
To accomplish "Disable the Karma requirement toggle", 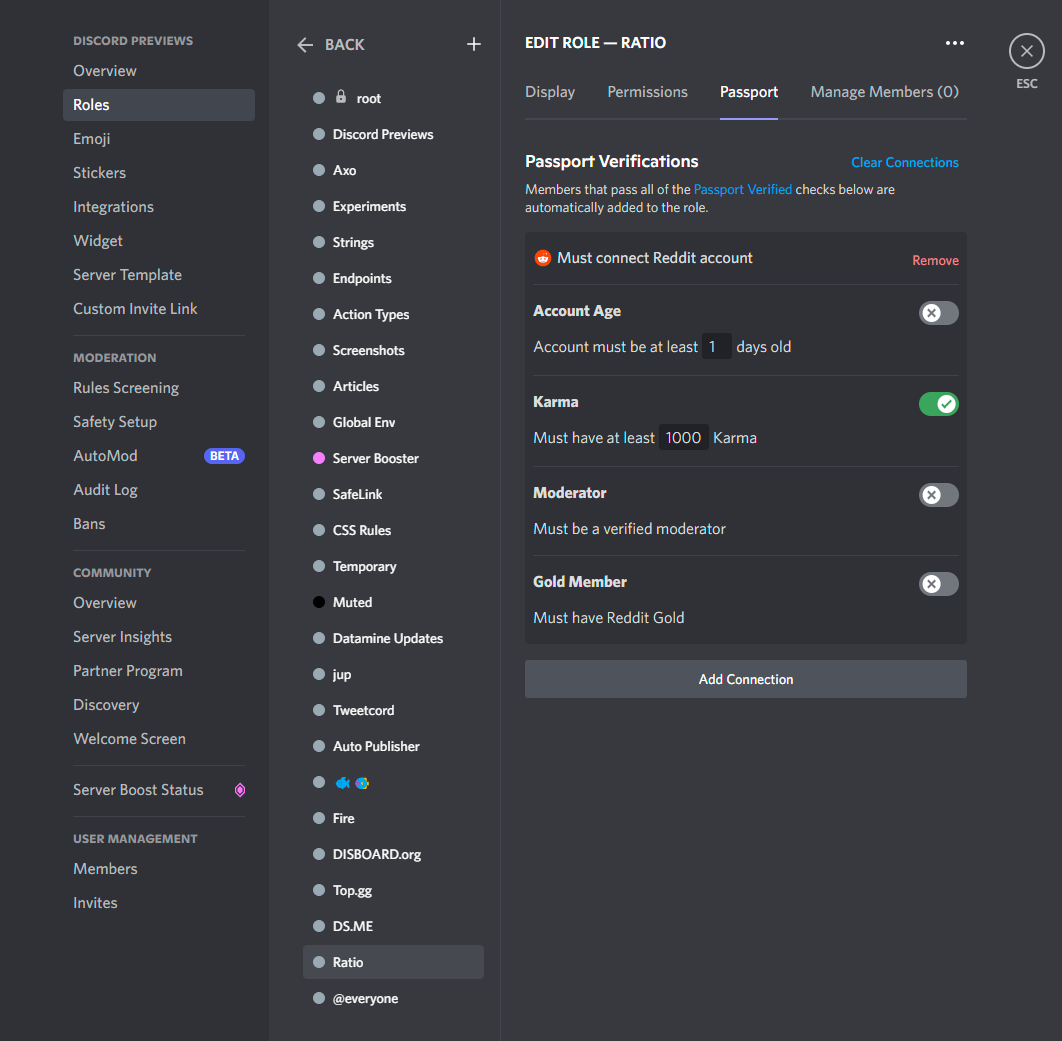I will click(x=938, y=404).
